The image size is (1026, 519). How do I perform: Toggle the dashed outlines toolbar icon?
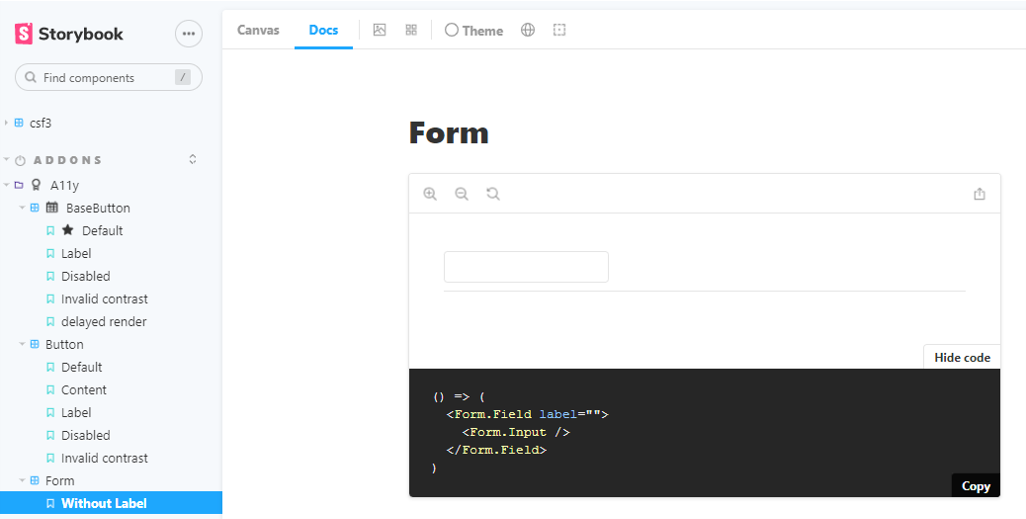click(559, 30)
